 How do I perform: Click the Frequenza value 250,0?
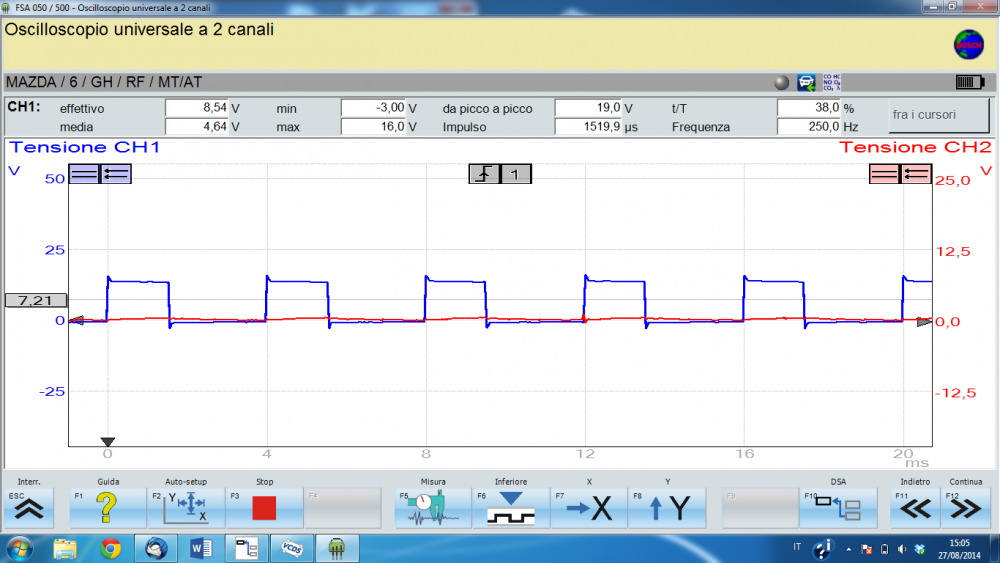click(809, 126)
